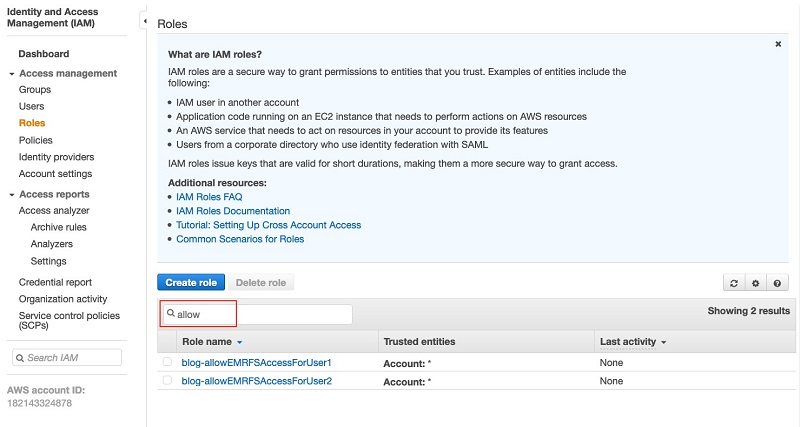Click 'Account: *' in the User1 row
This screenshot has height=427, width=800.
coord(407,363)
